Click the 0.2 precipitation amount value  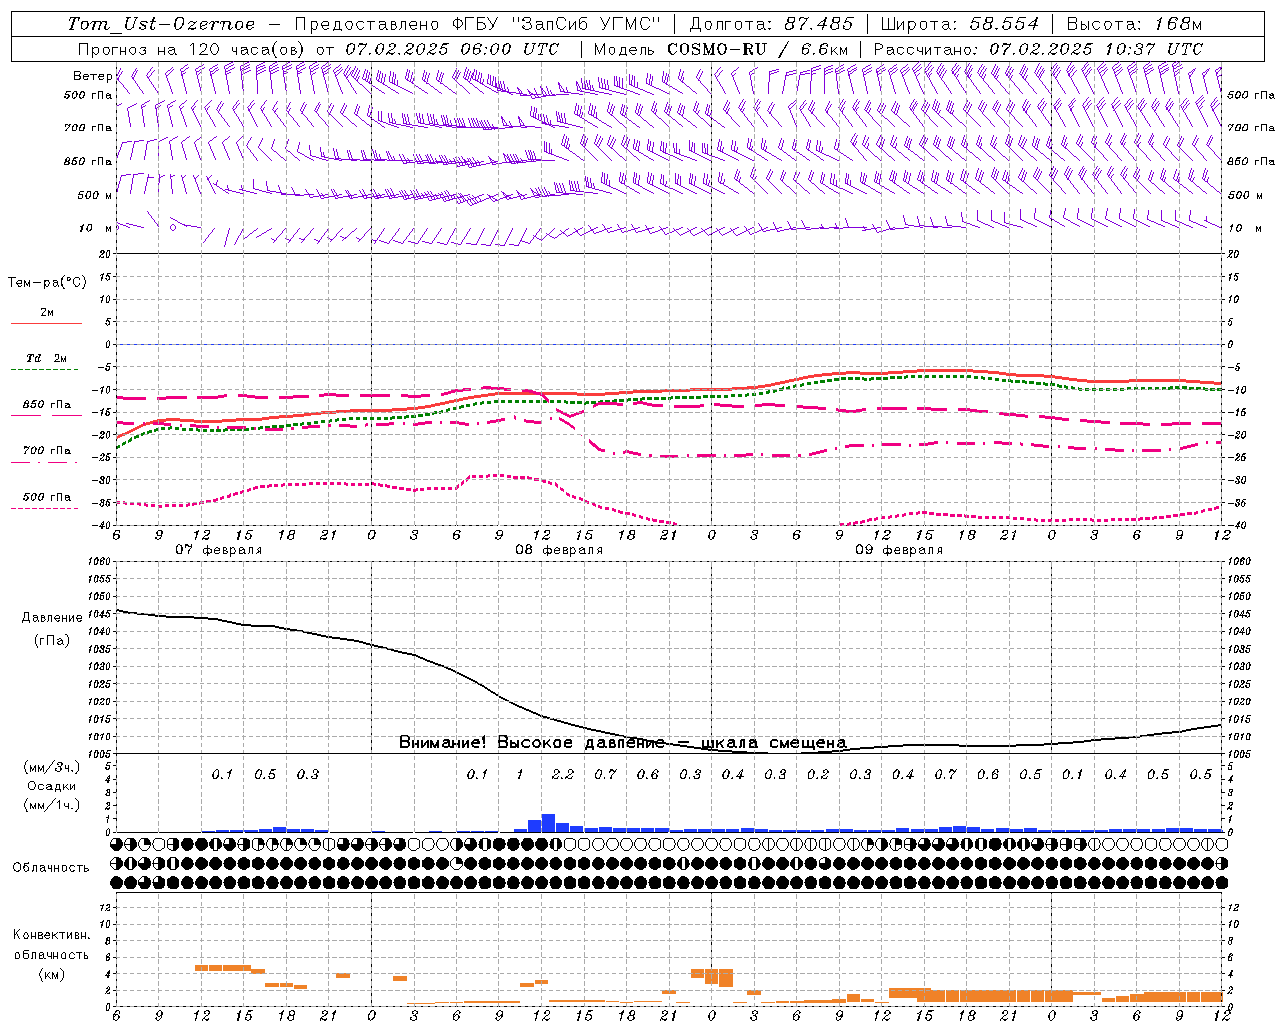pos(818,775)
